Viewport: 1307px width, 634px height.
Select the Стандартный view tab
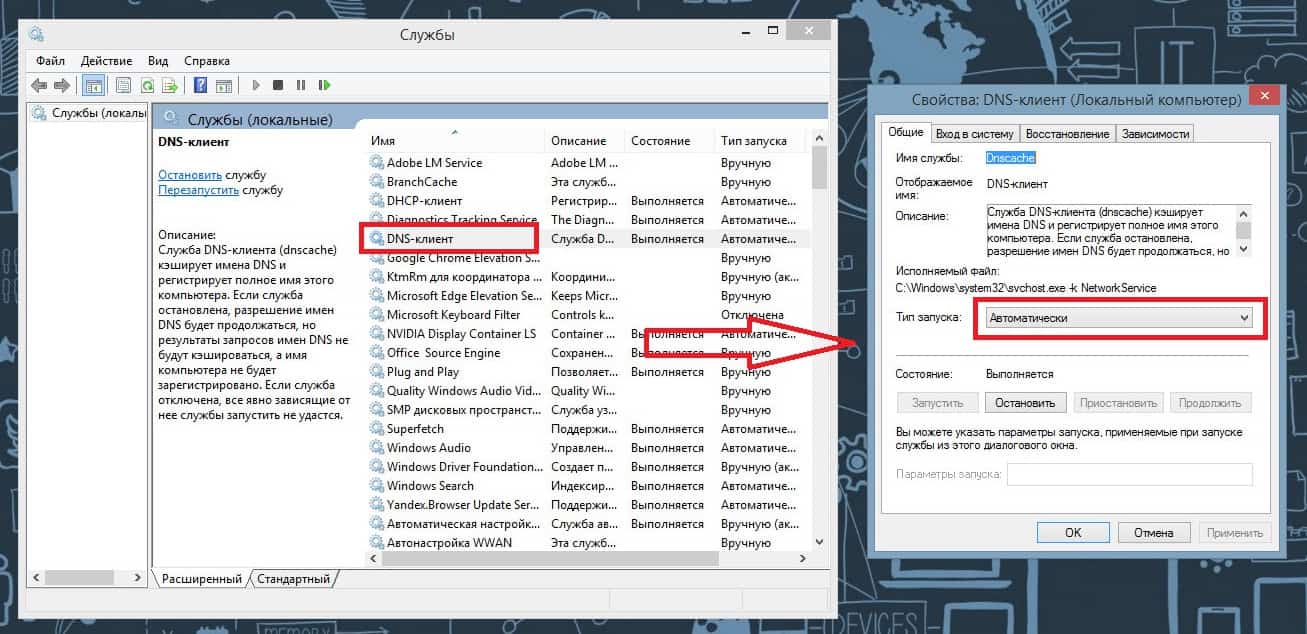point(293,579)
